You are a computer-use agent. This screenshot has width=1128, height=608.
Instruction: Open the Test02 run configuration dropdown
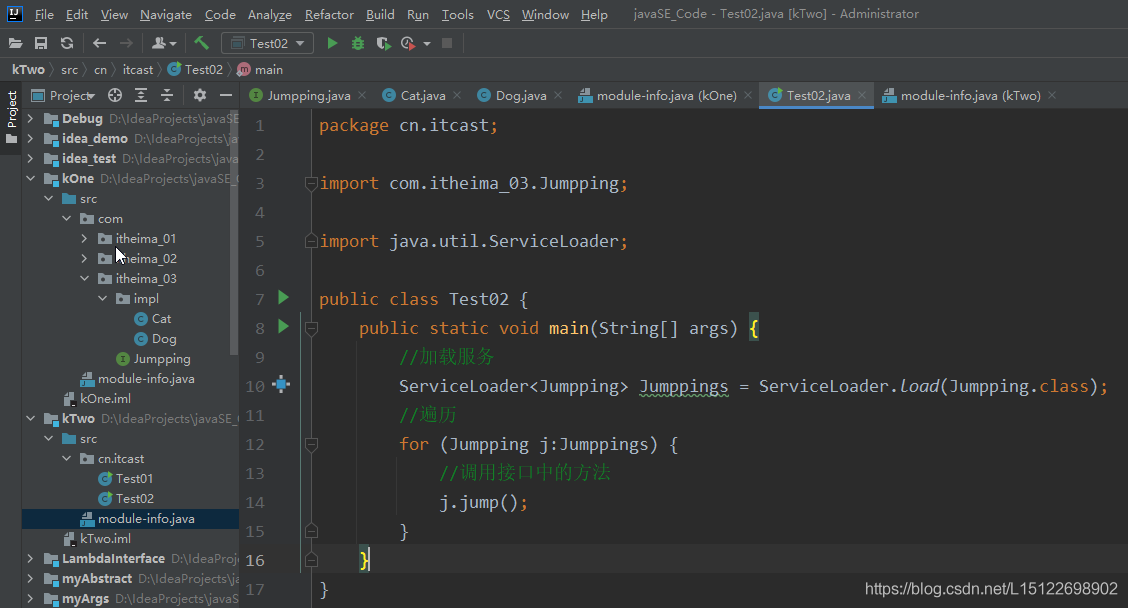(x=267, y=43)
